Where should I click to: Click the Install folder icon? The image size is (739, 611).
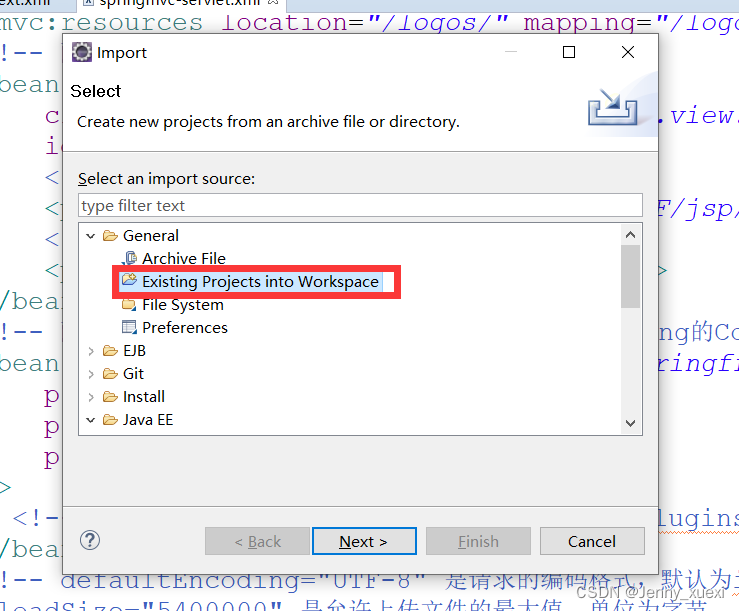pyautogui.click(x=110, y=397)
